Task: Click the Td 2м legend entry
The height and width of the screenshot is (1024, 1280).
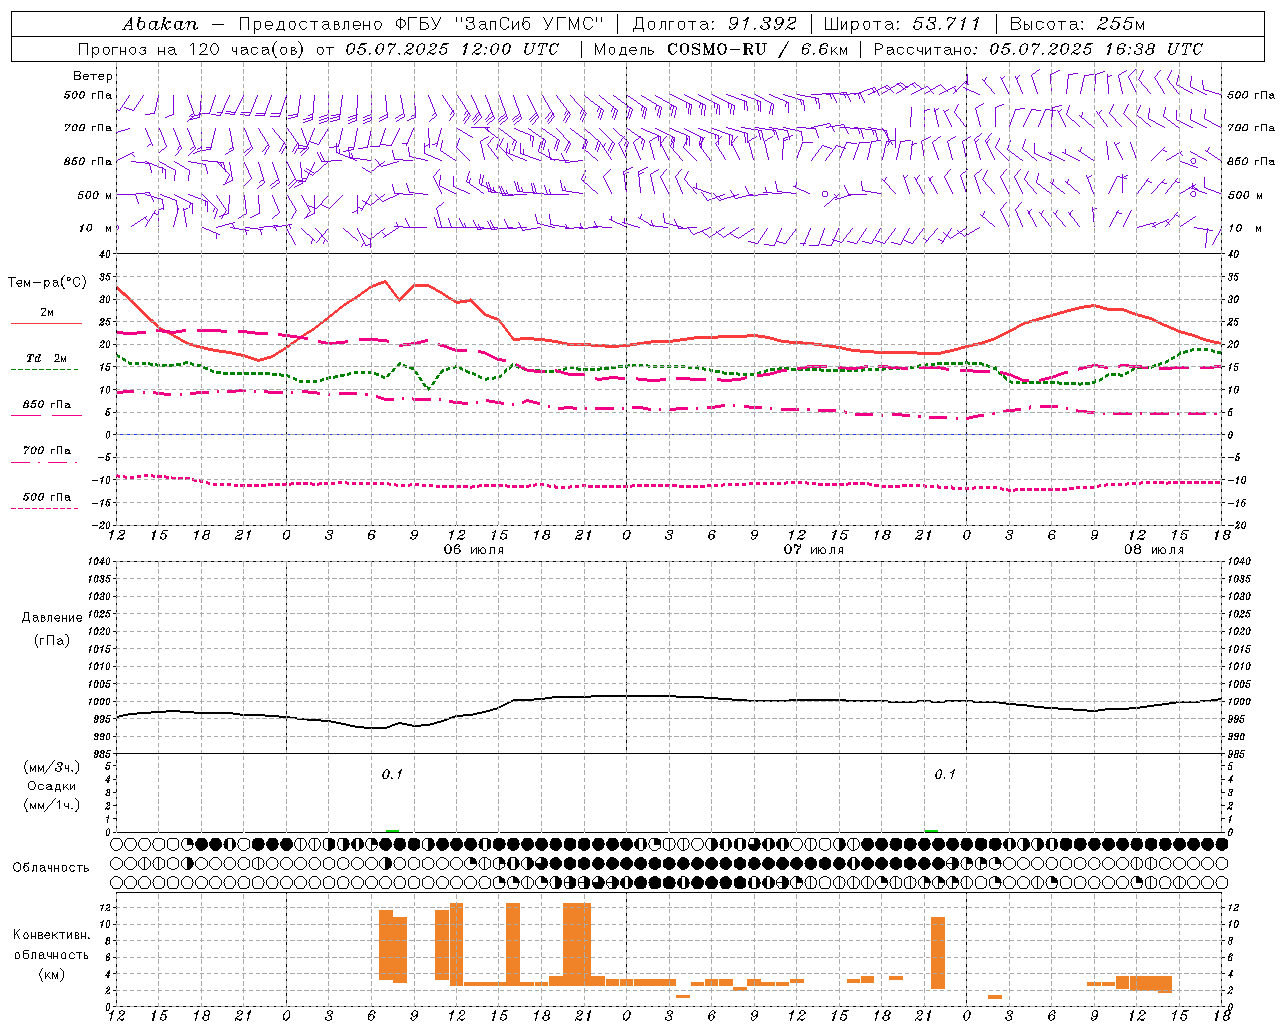Action: [47, 358]
